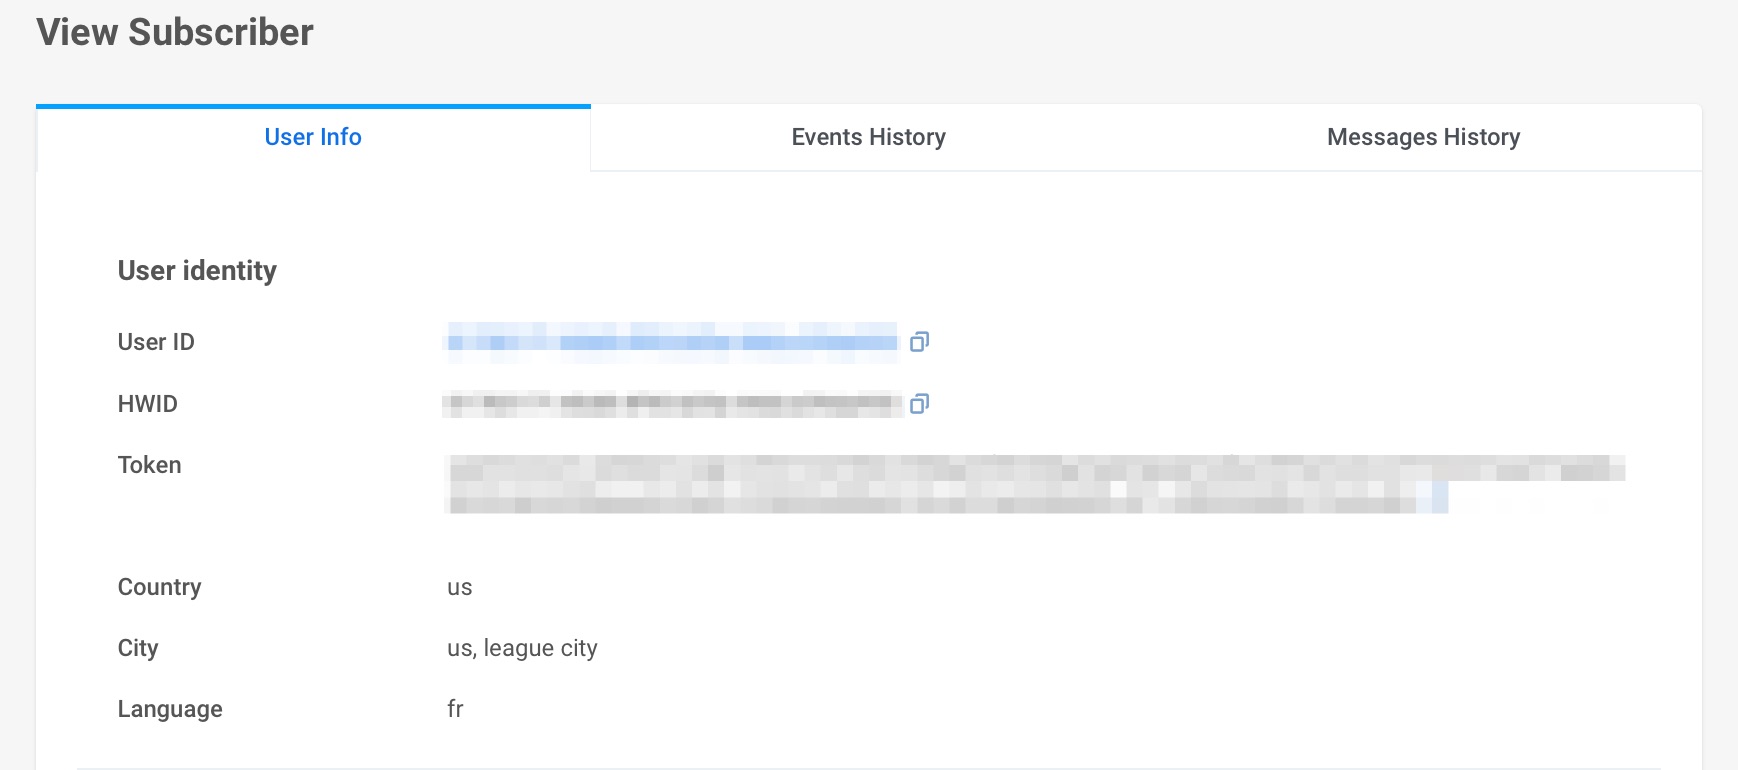Click the Country field label
Image resolution: width=1738 pixels, height=770 pixels.
pyautogui.click(x=159, y=587)
